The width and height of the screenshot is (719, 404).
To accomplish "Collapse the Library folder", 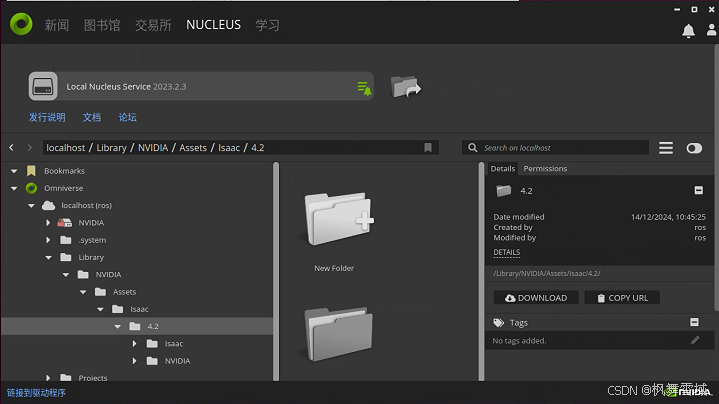I will pos(49,258).
